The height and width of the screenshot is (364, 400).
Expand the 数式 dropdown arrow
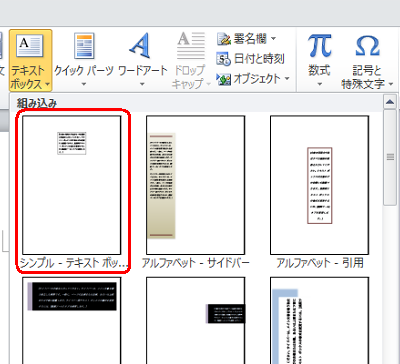click(x=319, y=84)
